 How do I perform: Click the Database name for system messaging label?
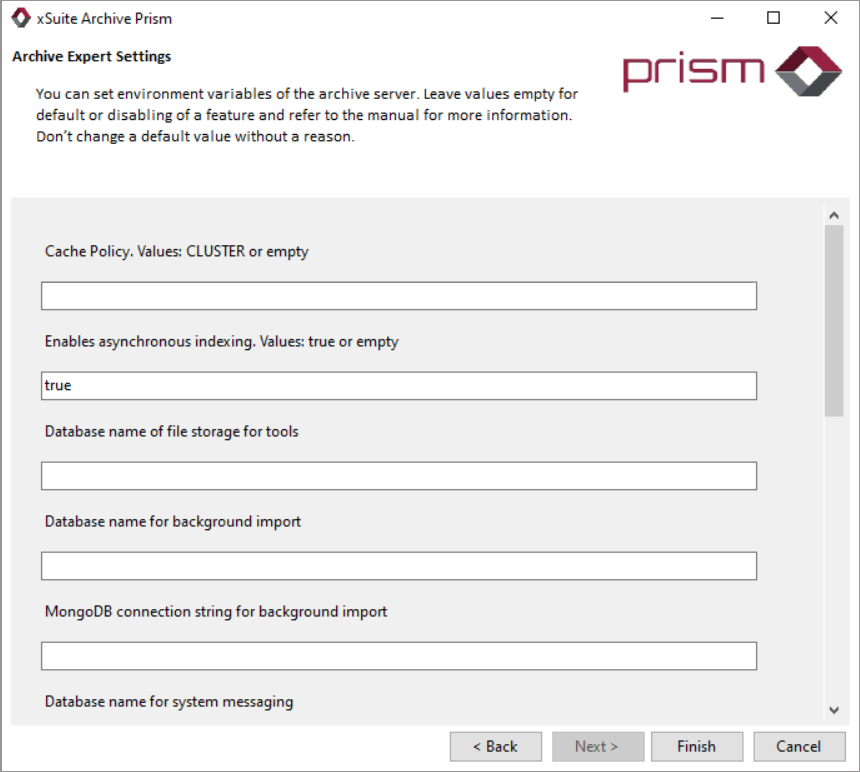[169, 702]
